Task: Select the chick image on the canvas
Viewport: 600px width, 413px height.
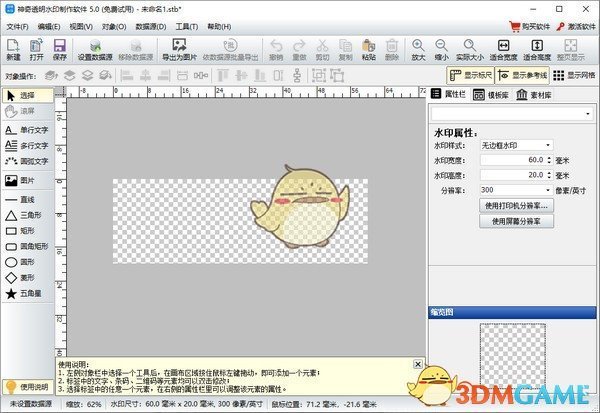Action: tap(300, 207)
